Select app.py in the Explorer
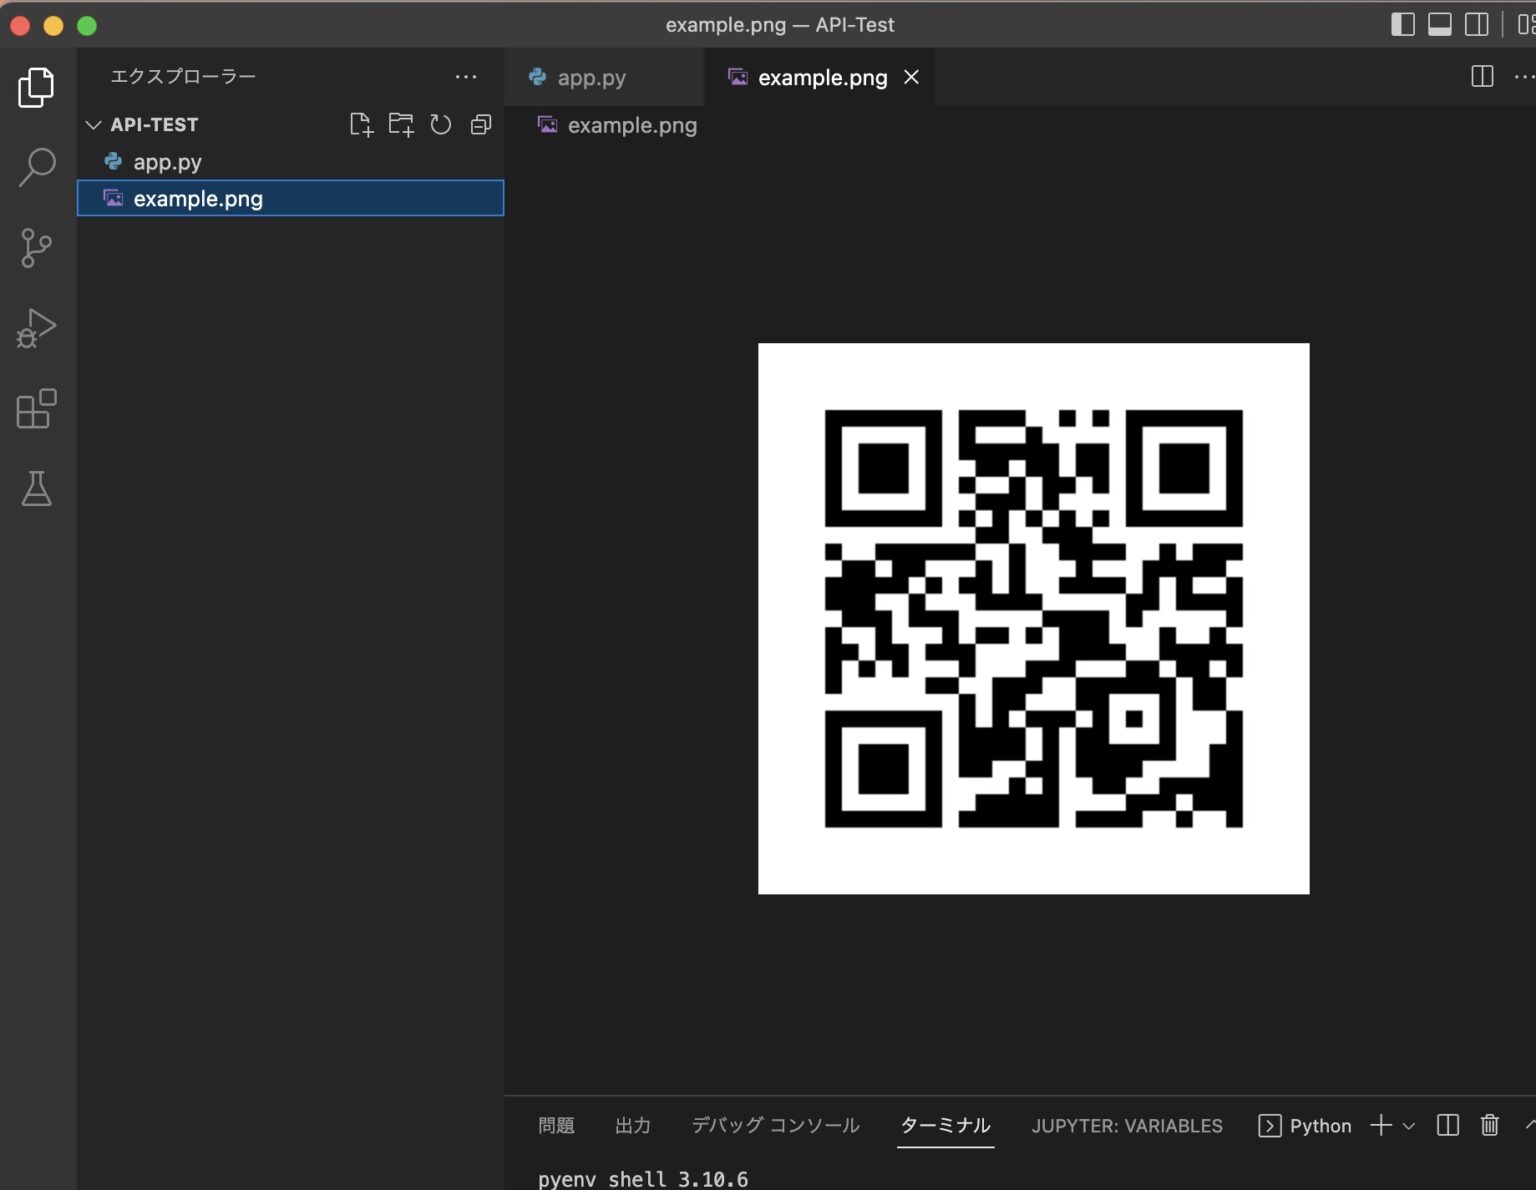This screenshot has height=1190, width=1536. (x=168, y=161)
